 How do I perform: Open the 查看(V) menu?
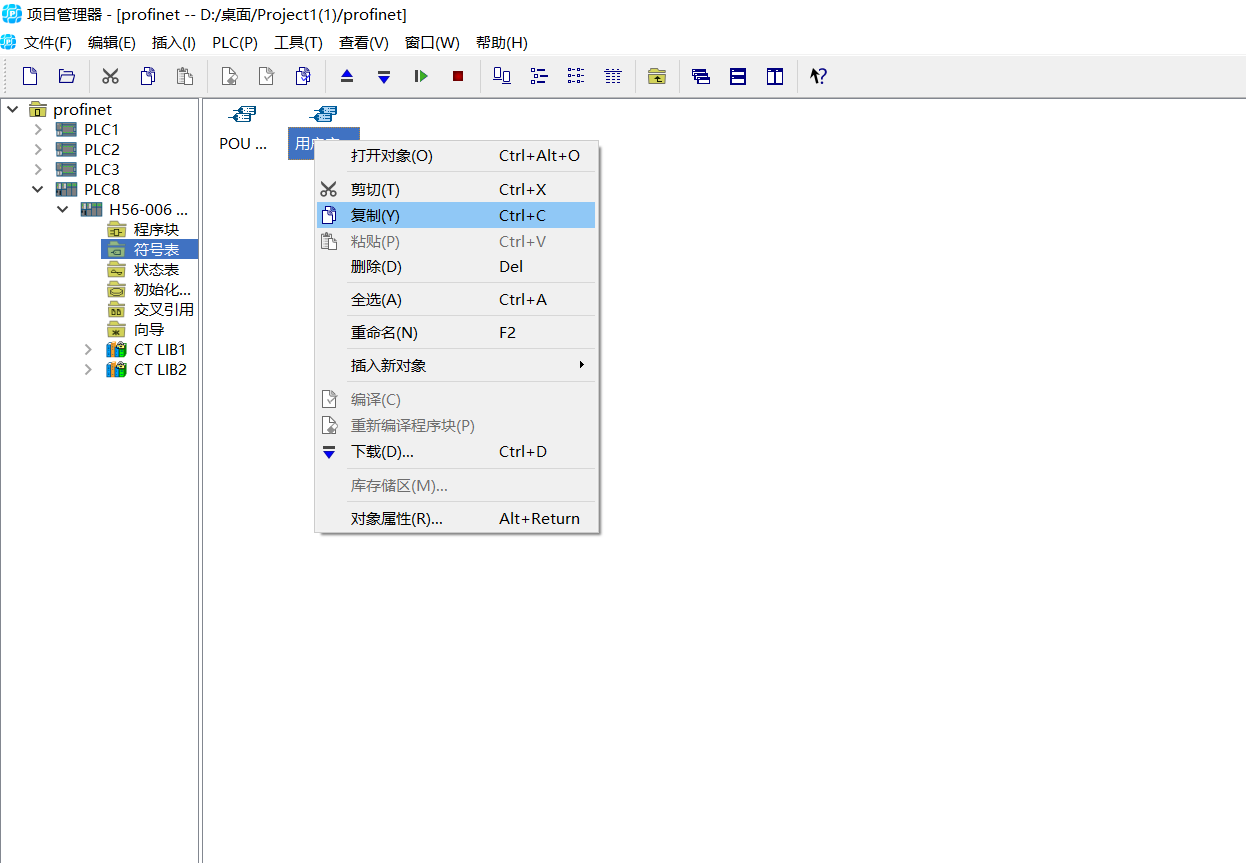364,42
